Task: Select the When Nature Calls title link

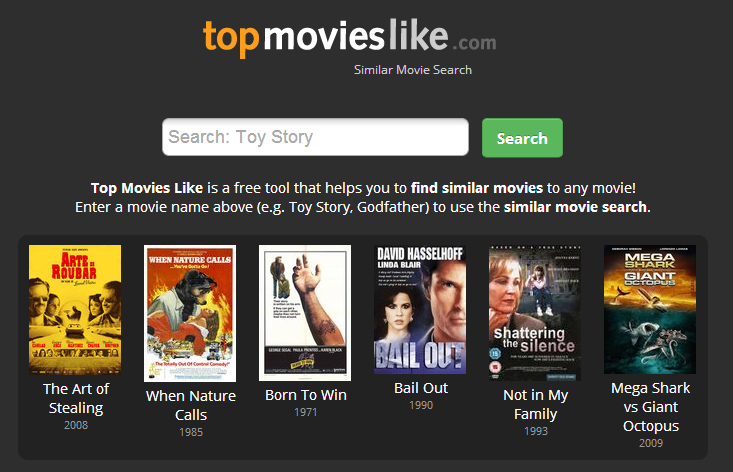Action: pos(191,405)
